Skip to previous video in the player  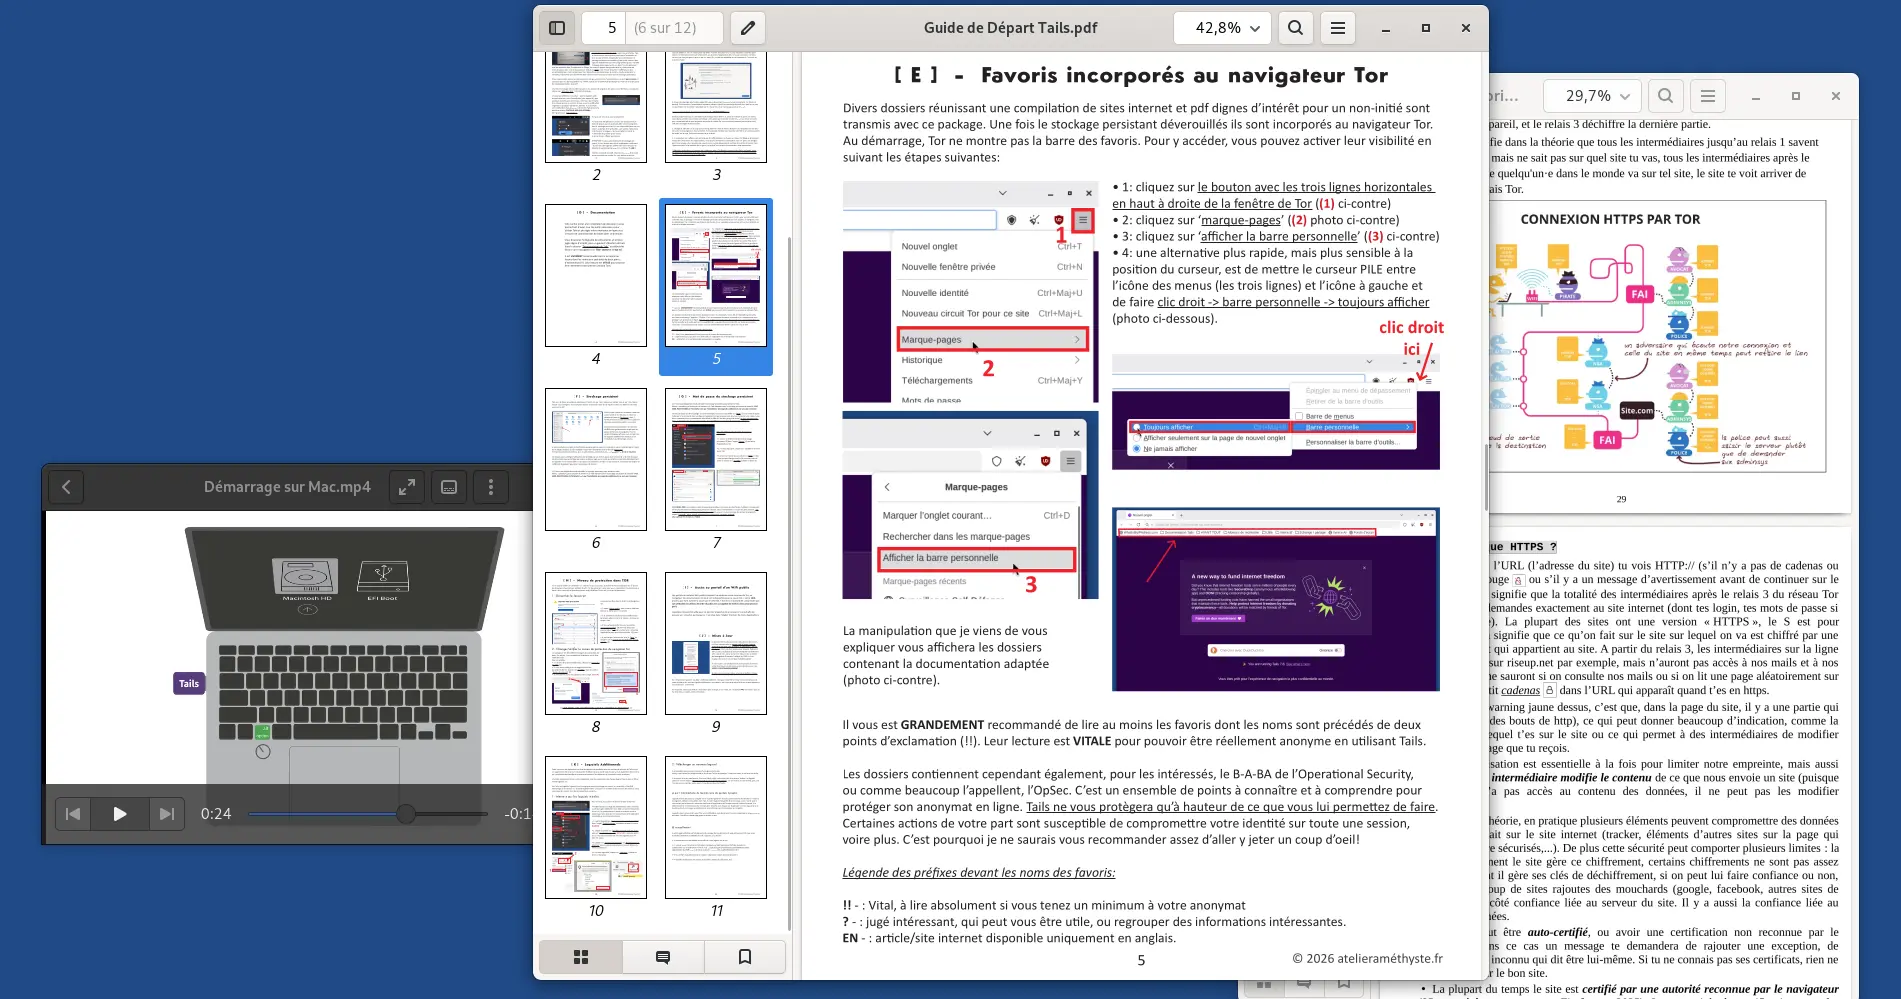pos(72,814)
